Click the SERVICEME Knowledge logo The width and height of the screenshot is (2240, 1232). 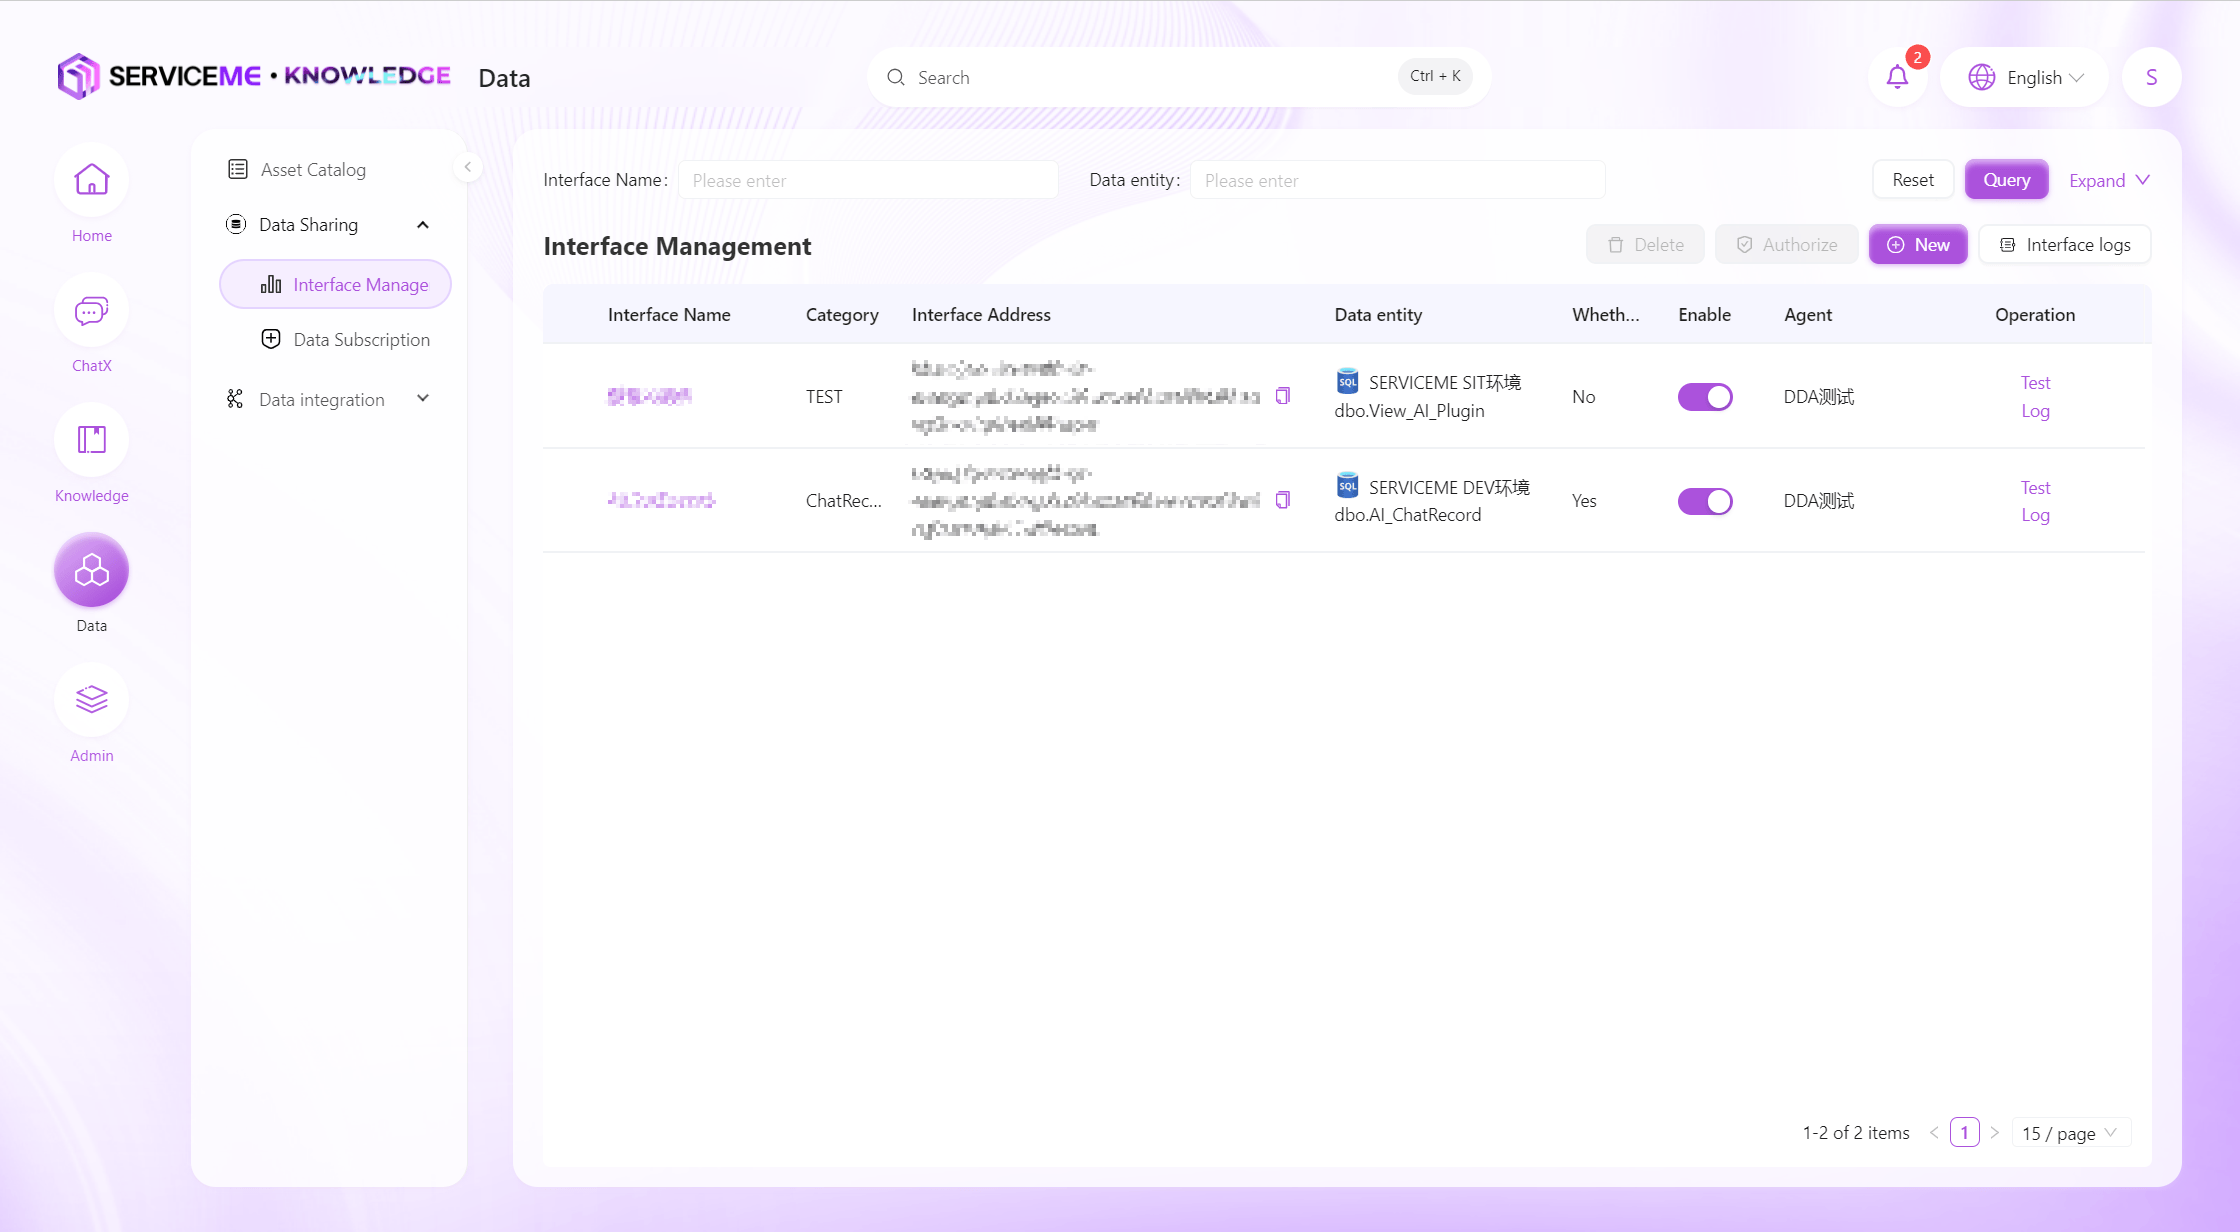tap(254, 76)
